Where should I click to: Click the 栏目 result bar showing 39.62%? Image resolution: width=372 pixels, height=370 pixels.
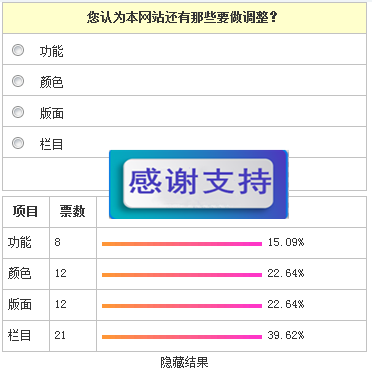tap(182, 337)
